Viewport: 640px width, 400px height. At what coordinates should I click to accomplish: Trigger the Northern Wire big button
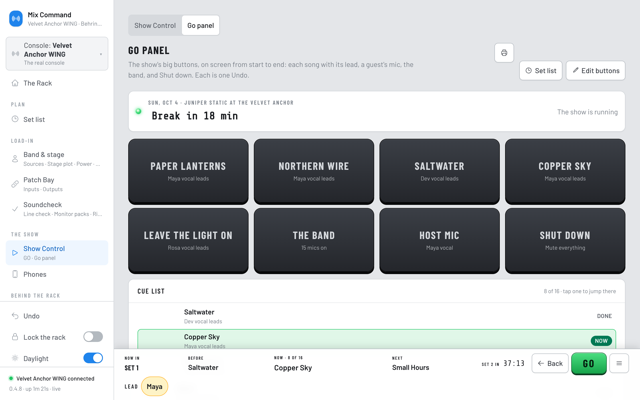314,171
